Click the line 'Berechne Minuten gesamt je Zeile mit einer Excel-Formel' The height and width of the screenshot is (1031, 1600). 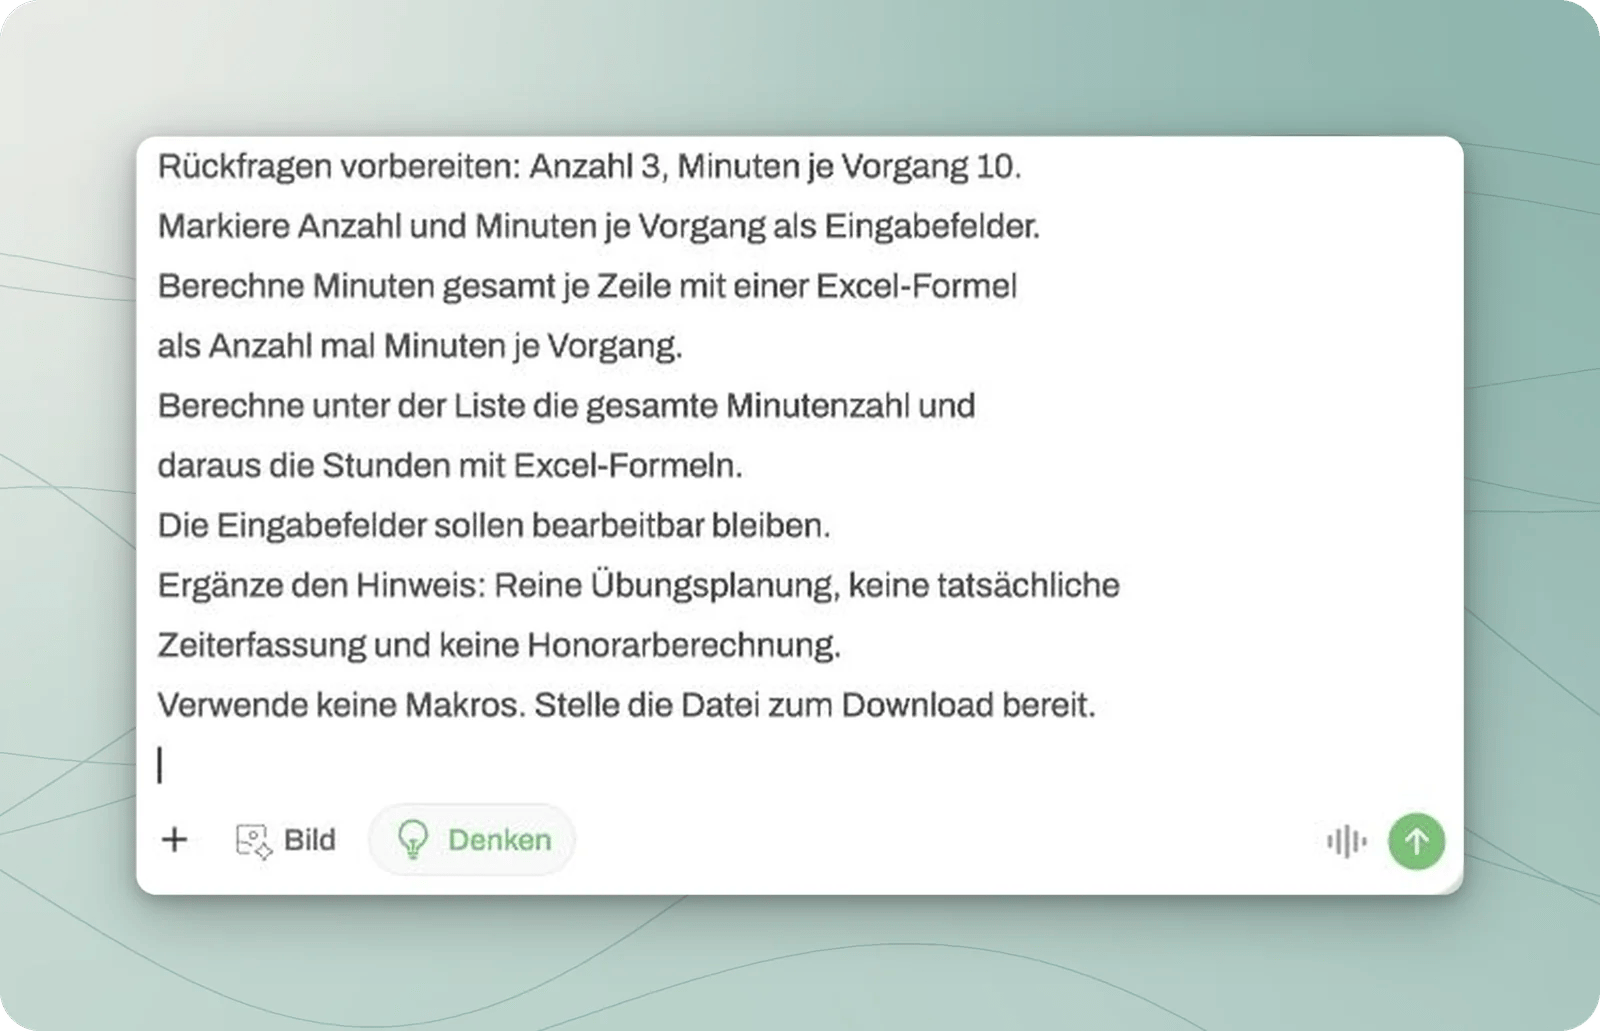587,286
